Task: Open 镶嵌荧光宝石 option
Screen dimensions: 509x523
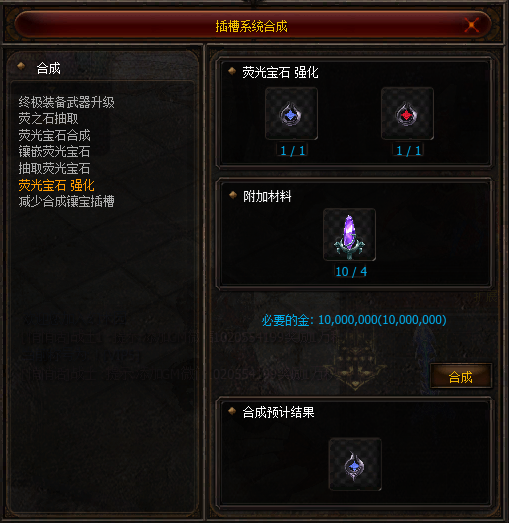Action: point(54,151)
